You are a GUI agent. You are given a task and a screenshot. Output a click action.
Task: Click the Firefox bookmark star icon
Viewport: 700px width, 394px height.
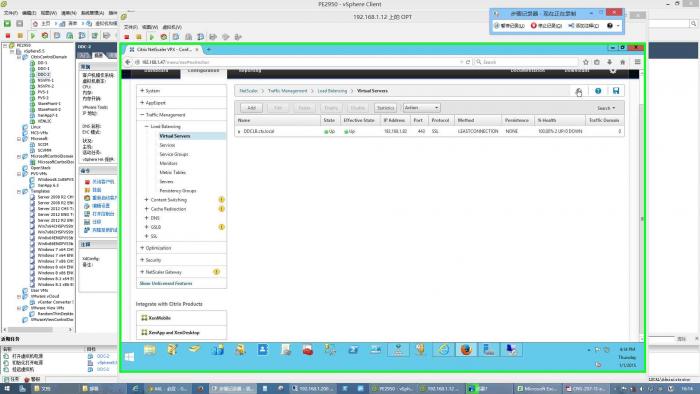(x=586, y=62)
